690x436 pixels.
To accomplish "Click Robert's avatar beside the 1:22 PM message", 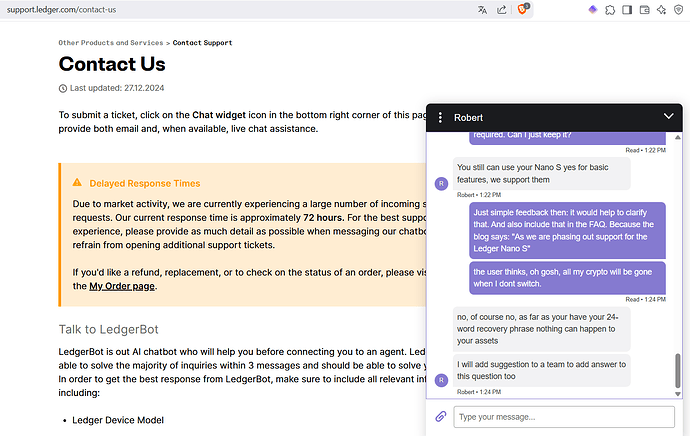I will tap(441, 183).
